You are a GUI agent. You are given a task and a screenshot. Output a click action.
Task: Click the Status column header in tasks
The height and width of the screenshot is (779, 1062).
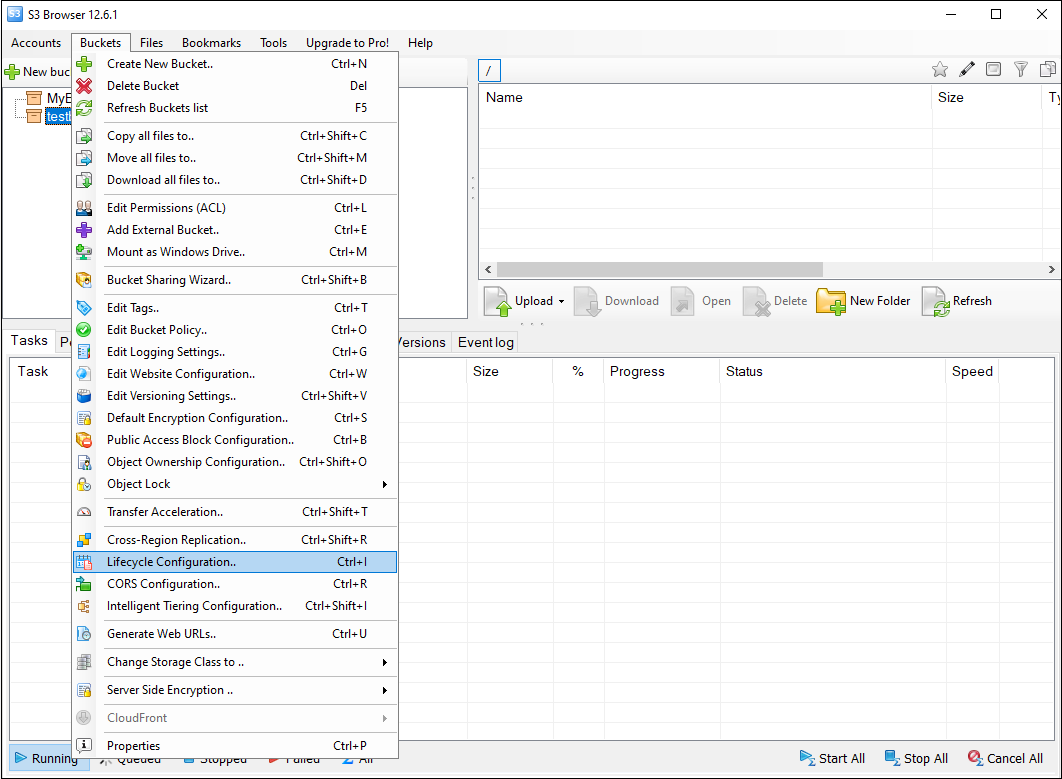coord(832,372)
